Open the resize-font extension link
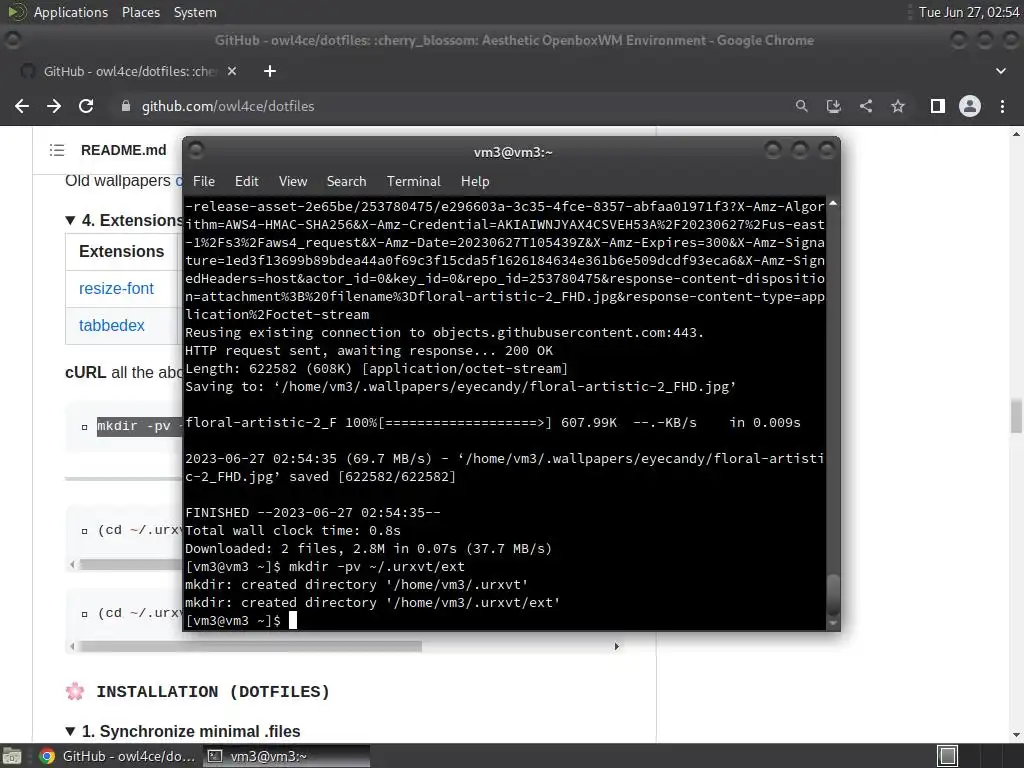 click(x=116, y=289)
